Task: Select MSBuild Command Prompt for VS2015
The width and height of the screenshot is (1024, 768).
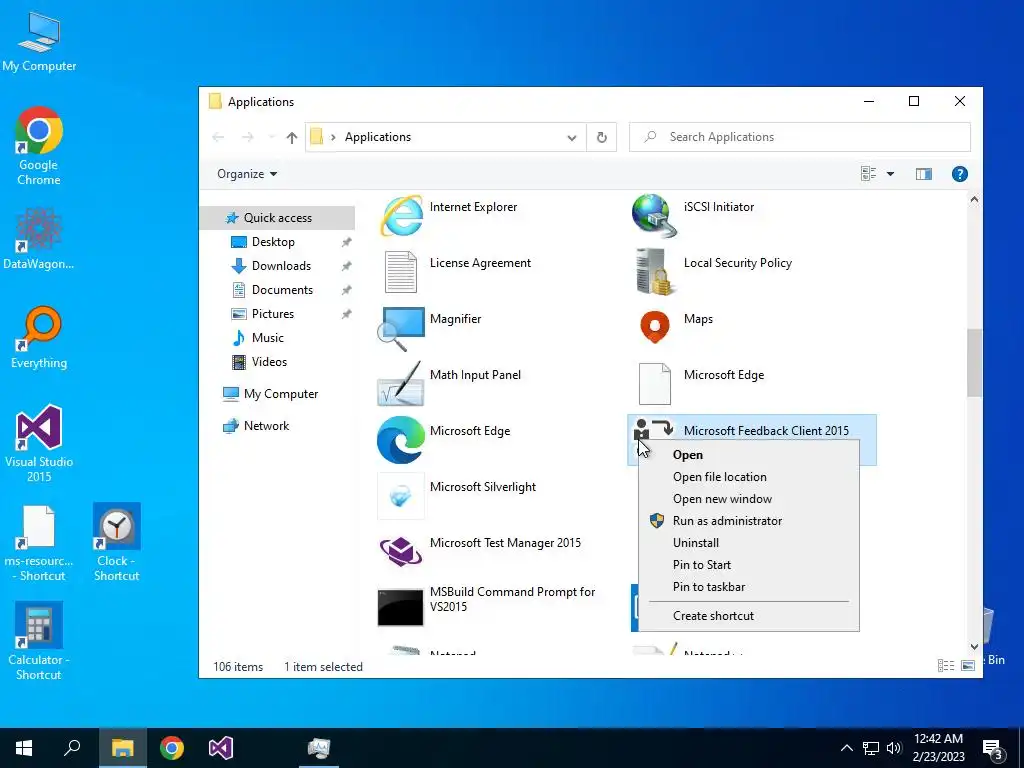Action: click(x=401, y=607)
